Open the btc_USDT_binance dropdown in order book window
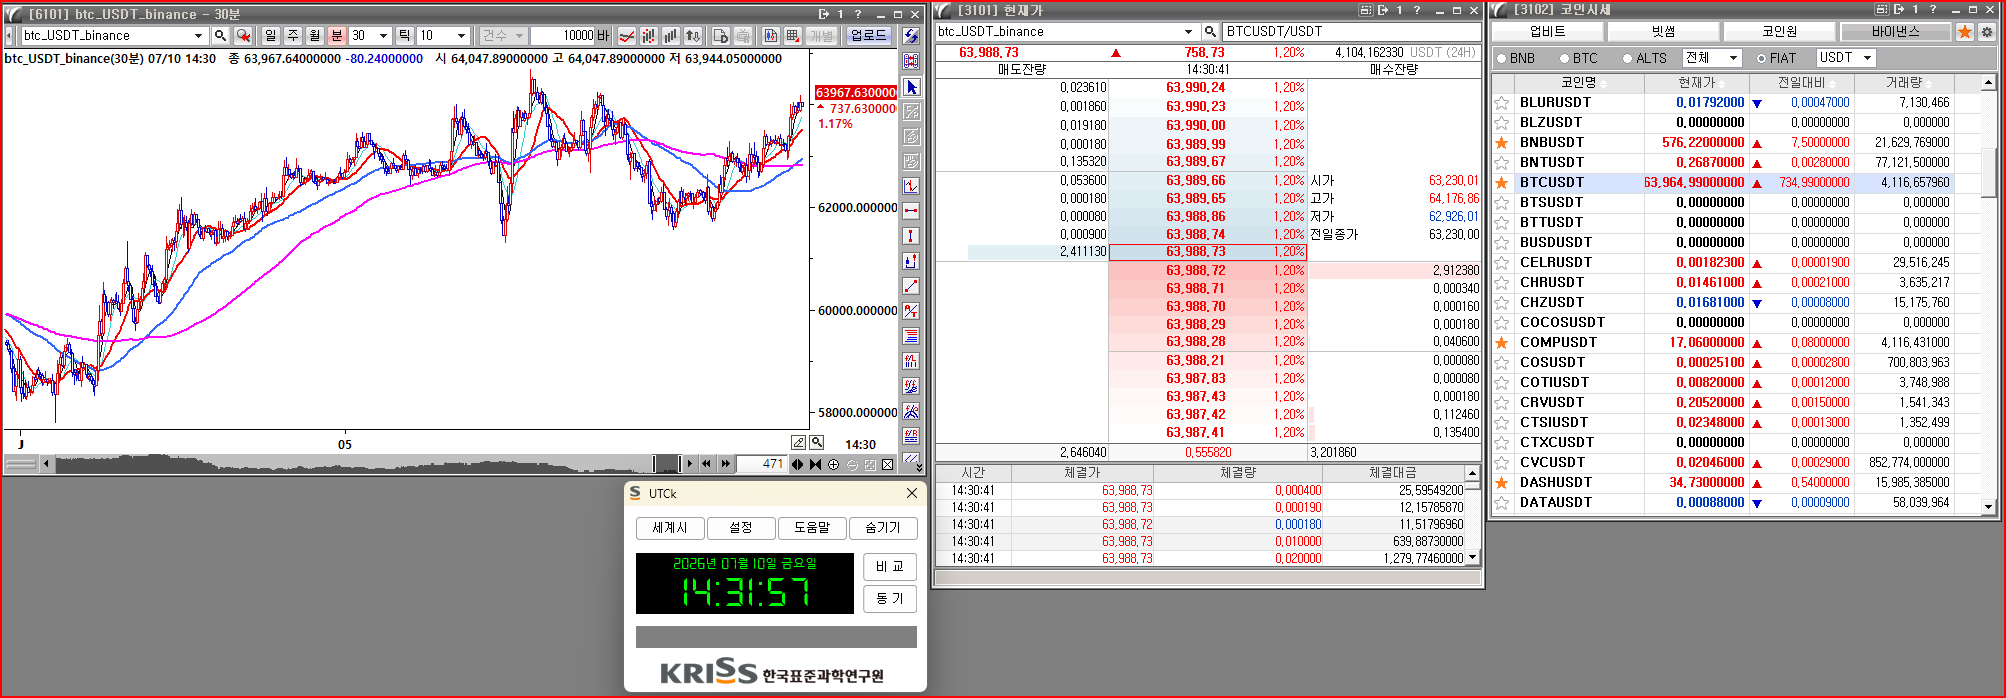This screenshot has height=698, width=2006. pos(1188,31)
